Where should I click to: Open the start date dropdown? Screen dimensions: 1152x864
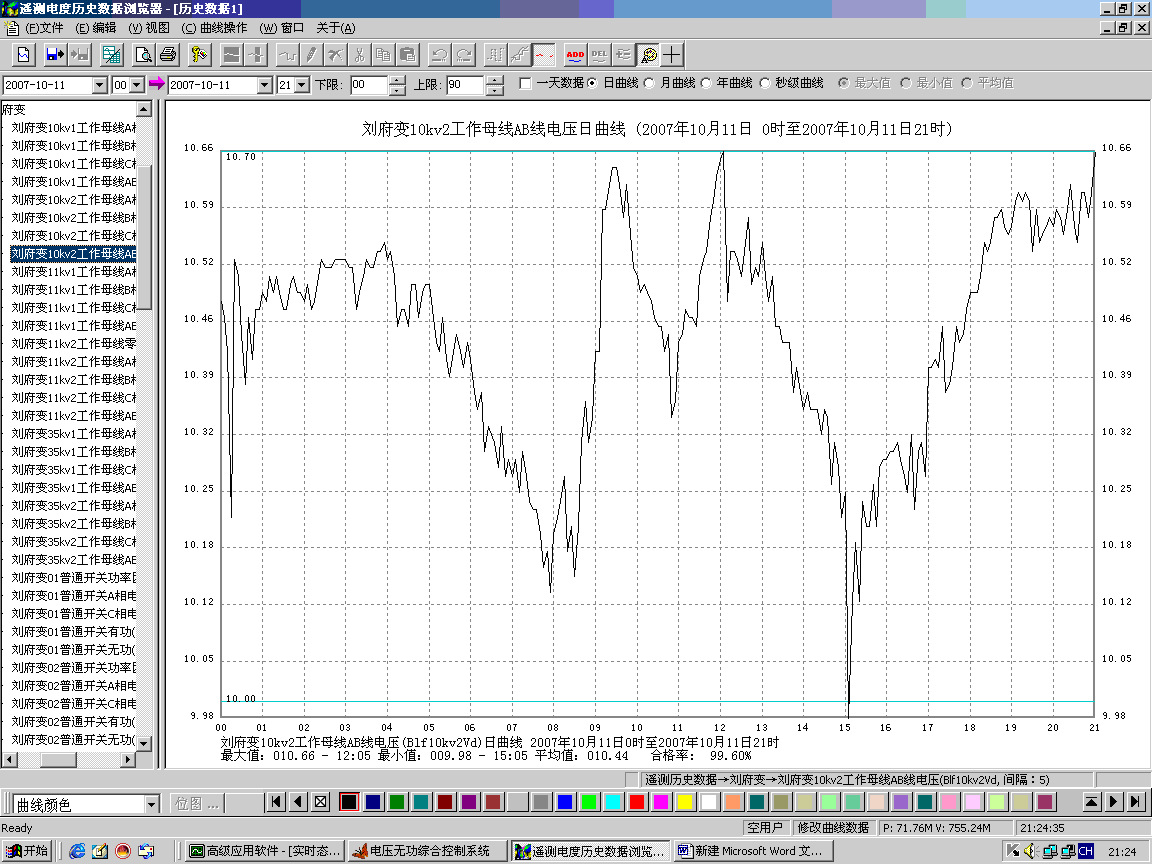pyautogui.click(x=99, y=85)
